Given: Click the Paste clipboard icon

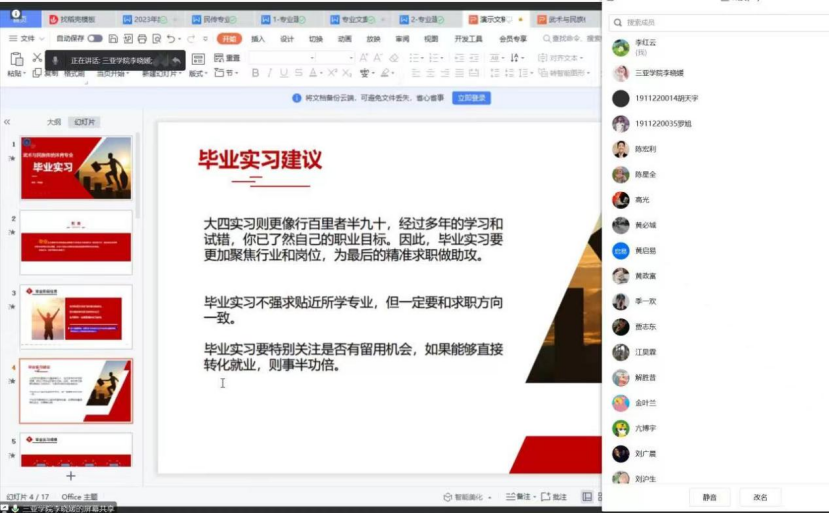Looking at the screenshot, I should coord(15,59).
